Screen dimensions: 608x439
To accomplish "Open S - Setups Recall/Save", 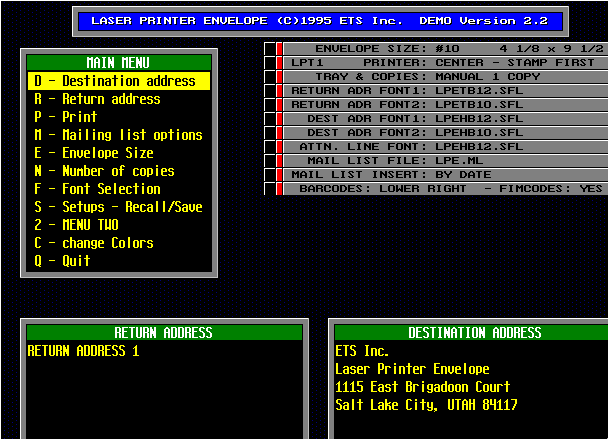I will pos(119,207).
